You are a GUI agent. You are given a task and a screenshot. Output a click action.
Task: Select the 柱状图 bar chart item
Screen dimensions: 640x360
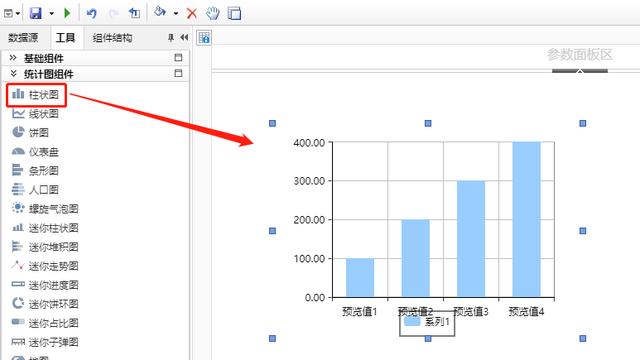(x=36, y=95)
